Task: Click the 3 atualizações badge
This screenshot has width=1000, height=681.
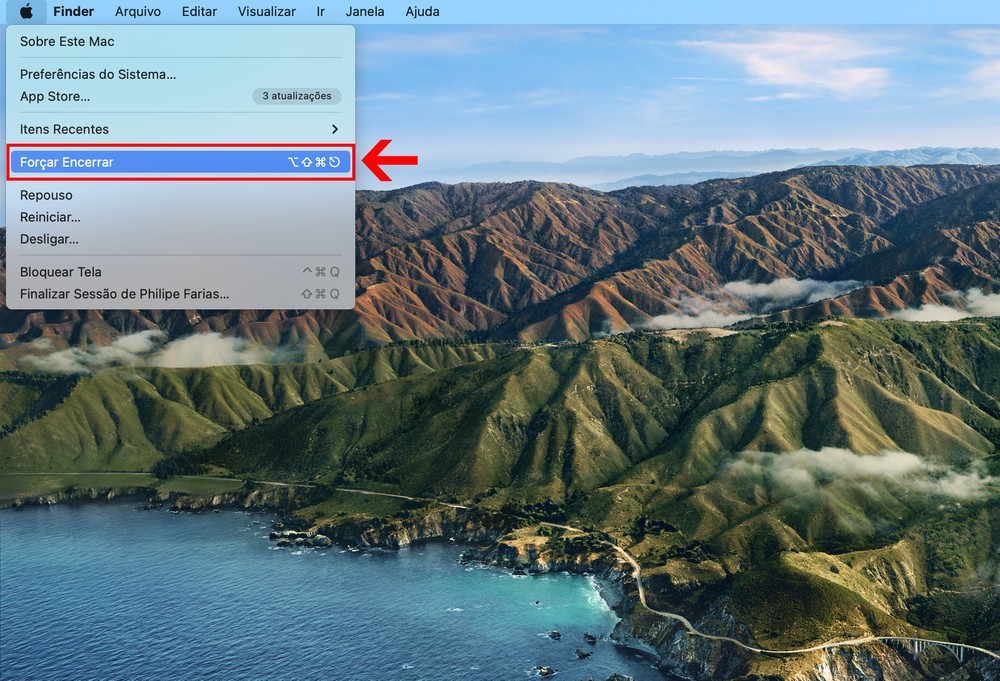Action: click(x=297, y=96)
